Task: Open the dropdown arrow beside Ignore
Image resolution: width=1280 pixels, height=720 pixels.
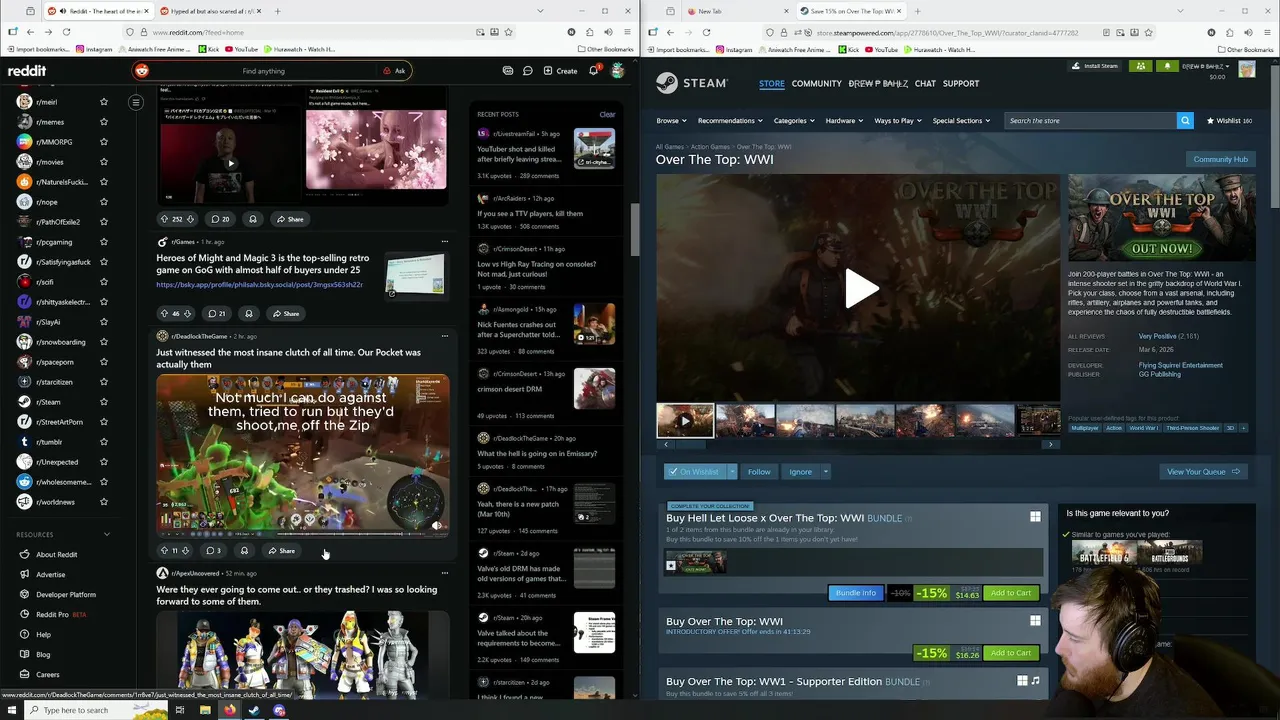Action: coord(828,471)
